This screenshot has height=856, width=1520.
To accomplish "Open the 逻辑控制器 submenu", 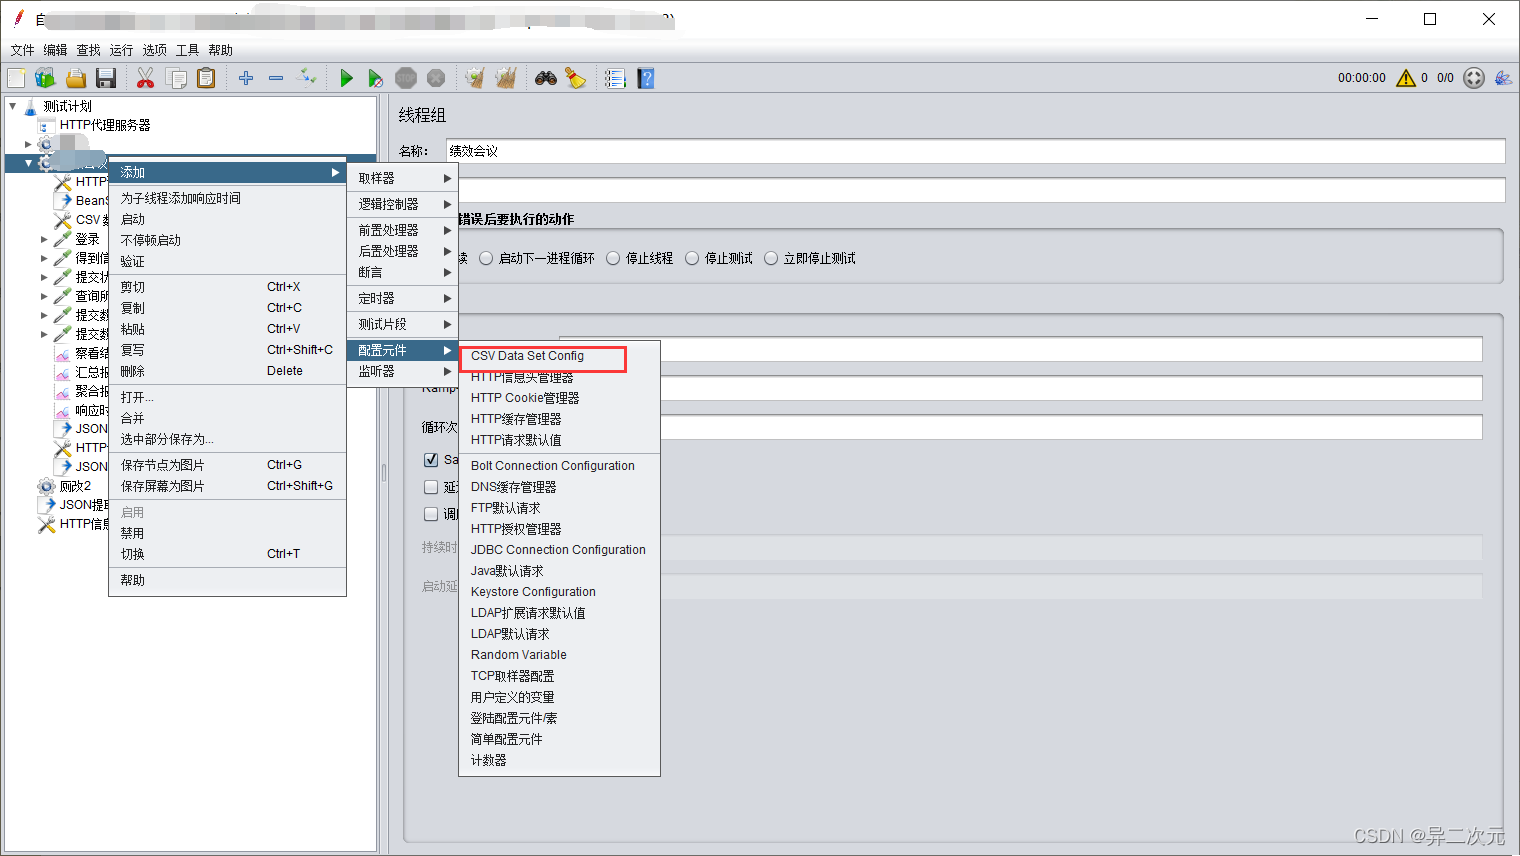I will (403, 204).
